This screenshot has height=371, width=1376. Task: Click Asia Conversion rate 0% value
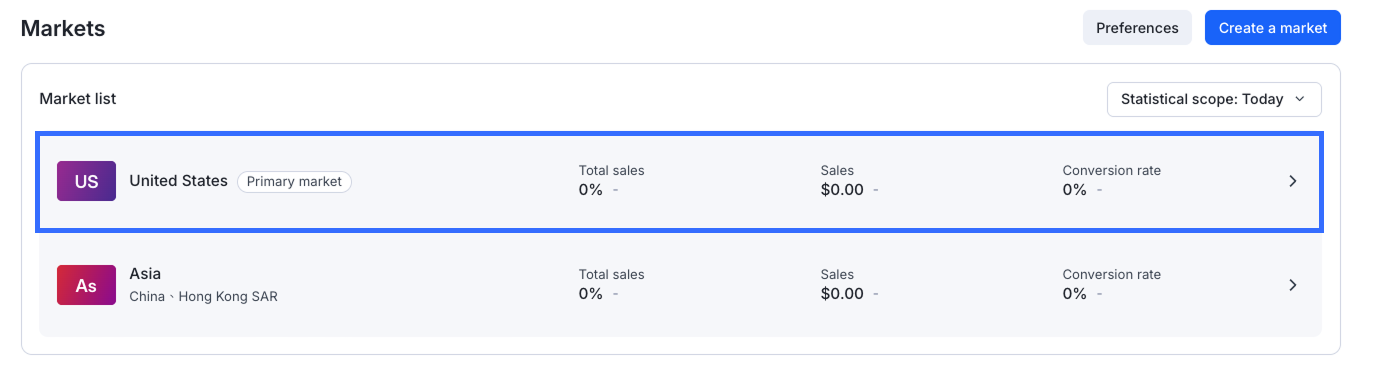[1075, 293]
